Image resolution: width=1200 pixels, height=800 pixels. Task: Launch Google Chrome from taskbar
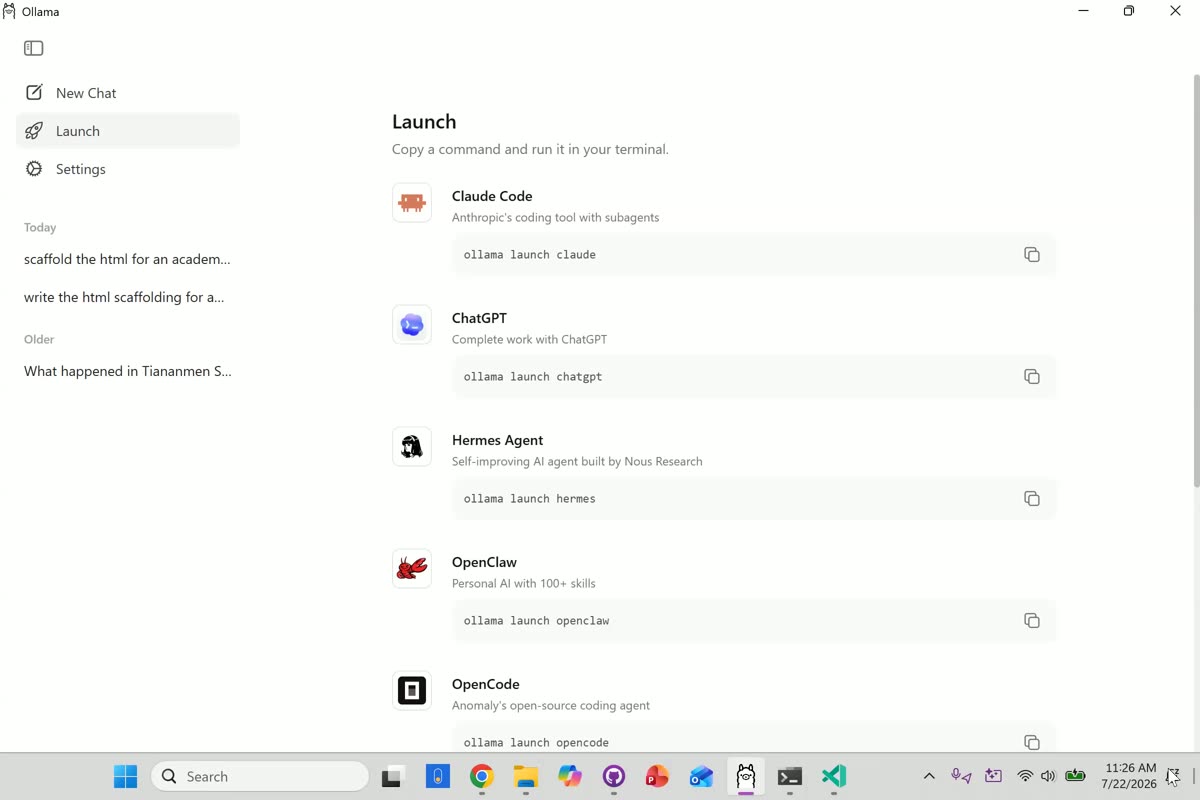(482, 776)
